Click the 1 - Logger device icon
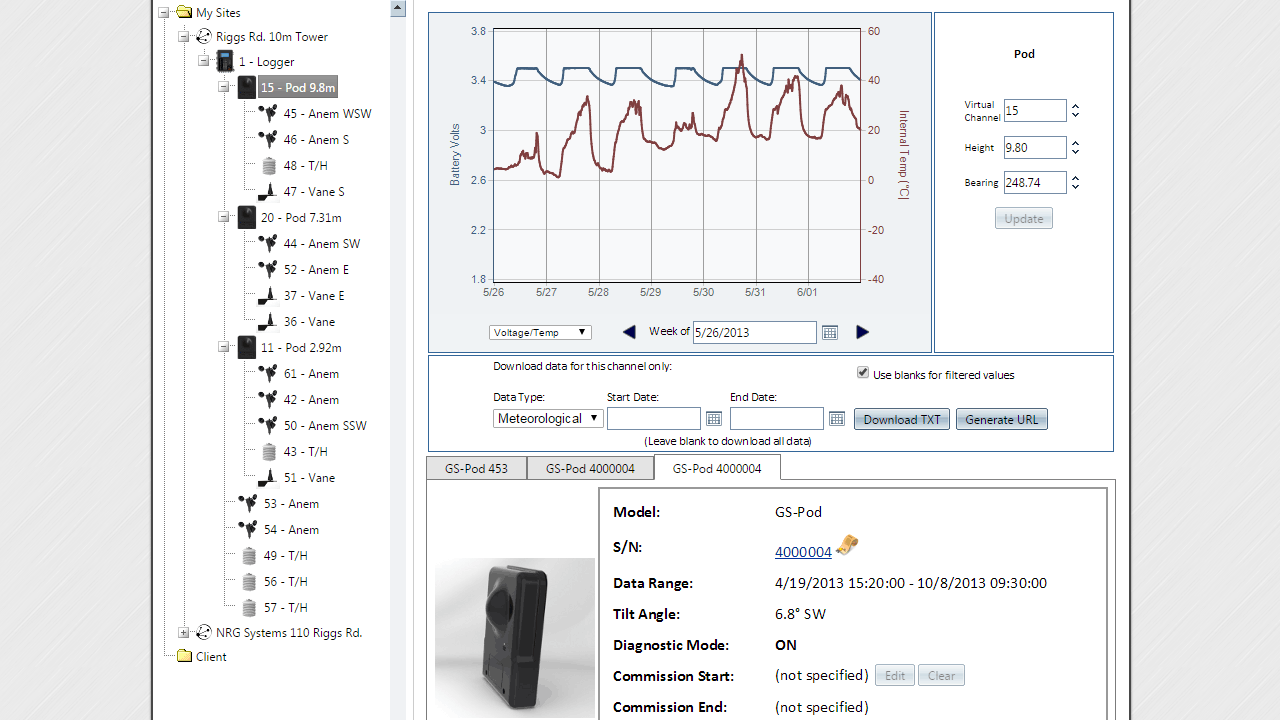The height and width of the screenshot is (720, 1280). pos(225,62)
